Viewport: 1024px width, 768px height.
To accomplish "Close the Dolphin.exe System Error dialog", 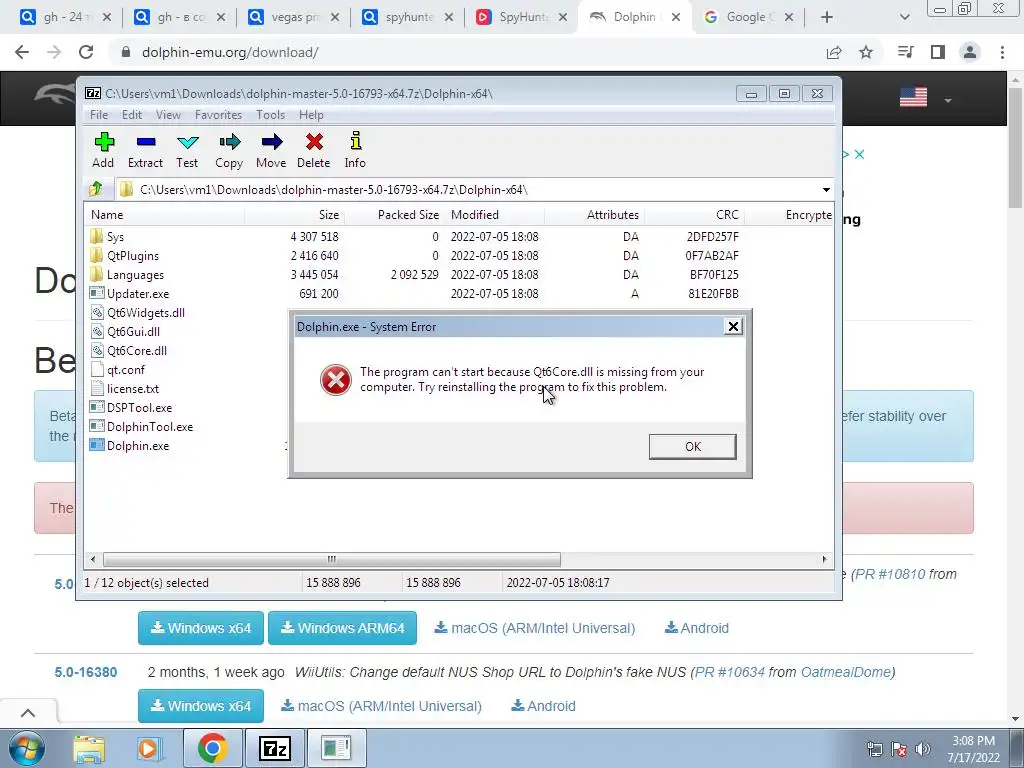I will point(733,327).
